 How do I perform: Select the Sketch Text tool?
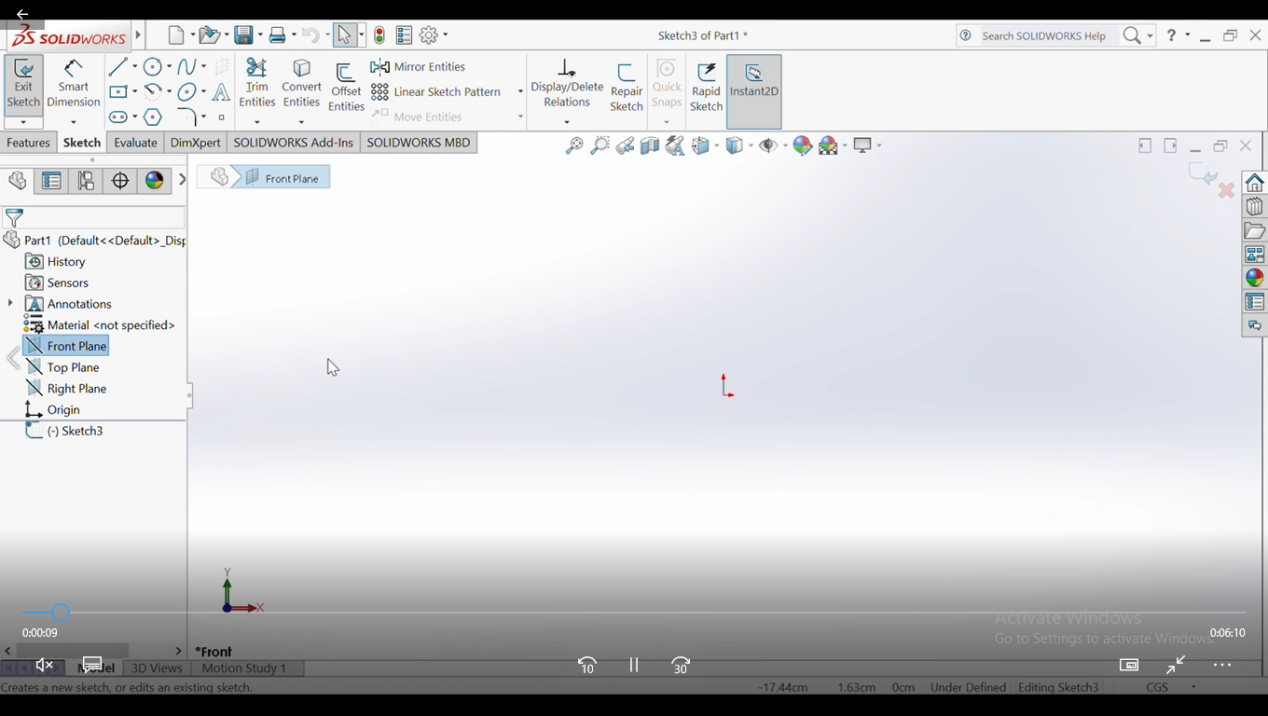tap(221, 92)
